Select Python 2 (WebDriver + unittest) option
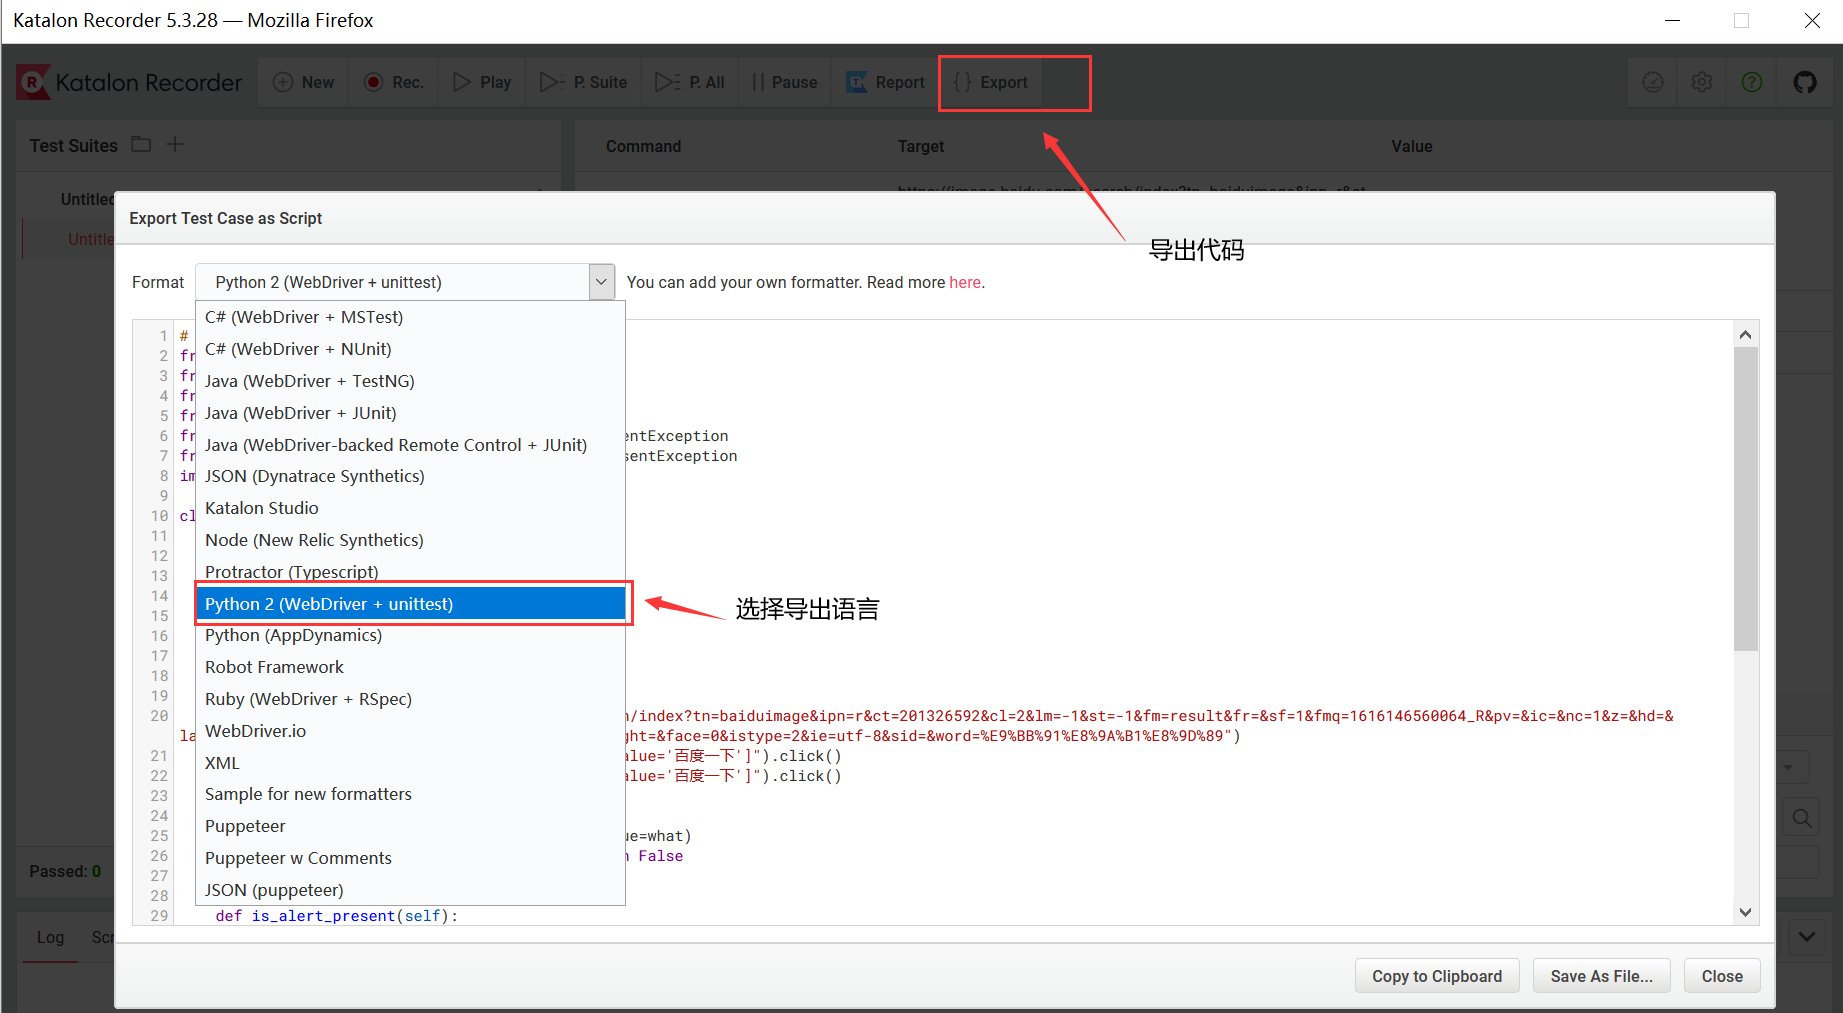 click(410, 604)
